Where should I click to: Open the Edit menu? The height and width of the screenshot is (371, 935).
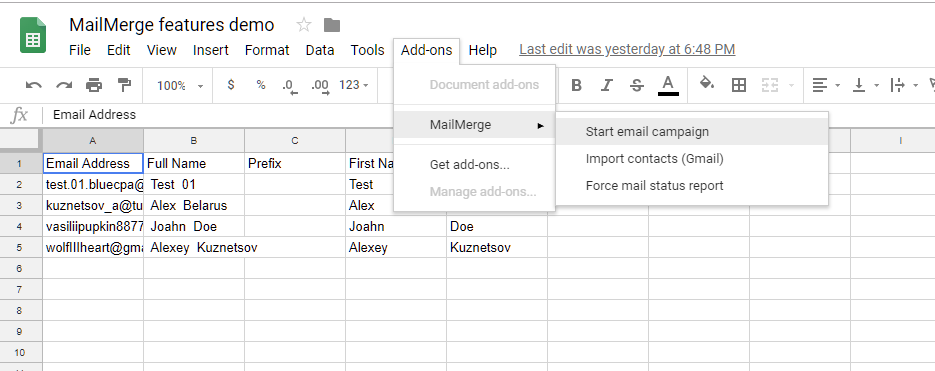coord(119,50)
